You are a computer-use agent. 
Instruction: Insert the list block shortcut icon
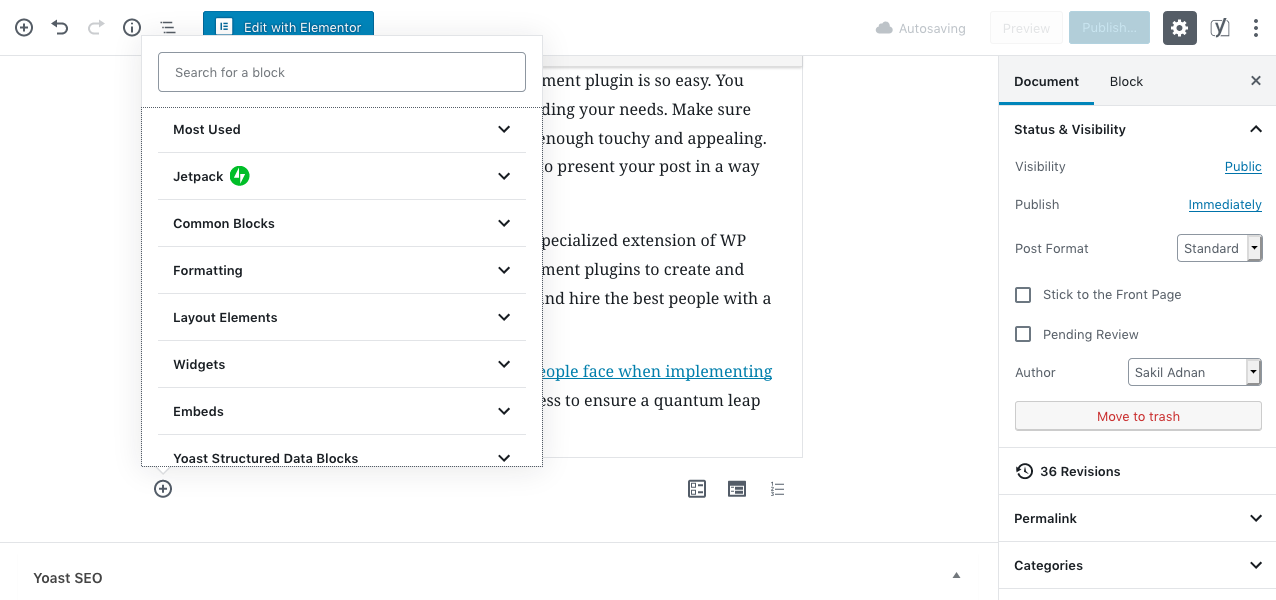coord(777,489)
